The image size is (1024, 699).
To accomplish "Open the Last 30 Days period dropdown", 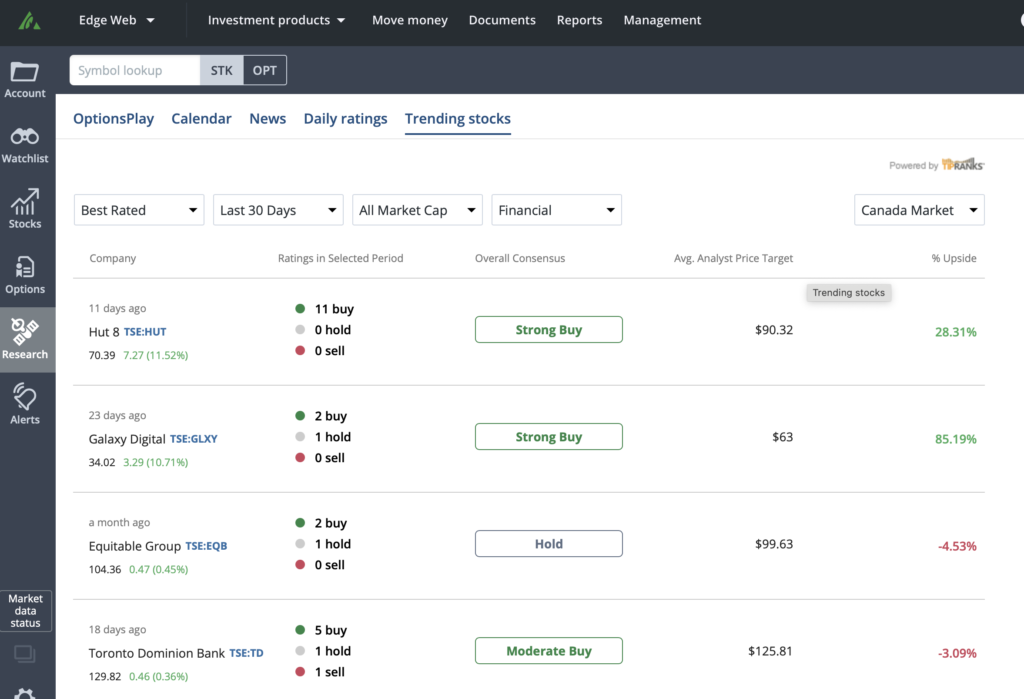I will (x=278, y=210).
